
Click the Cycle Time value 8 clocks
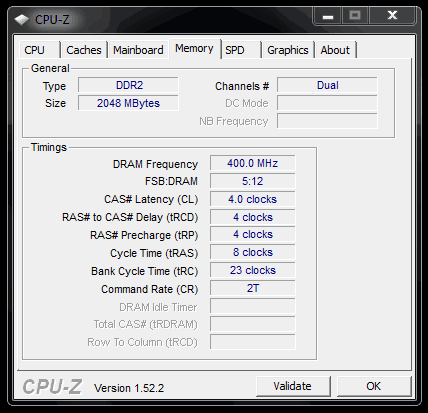coord(253,253)
